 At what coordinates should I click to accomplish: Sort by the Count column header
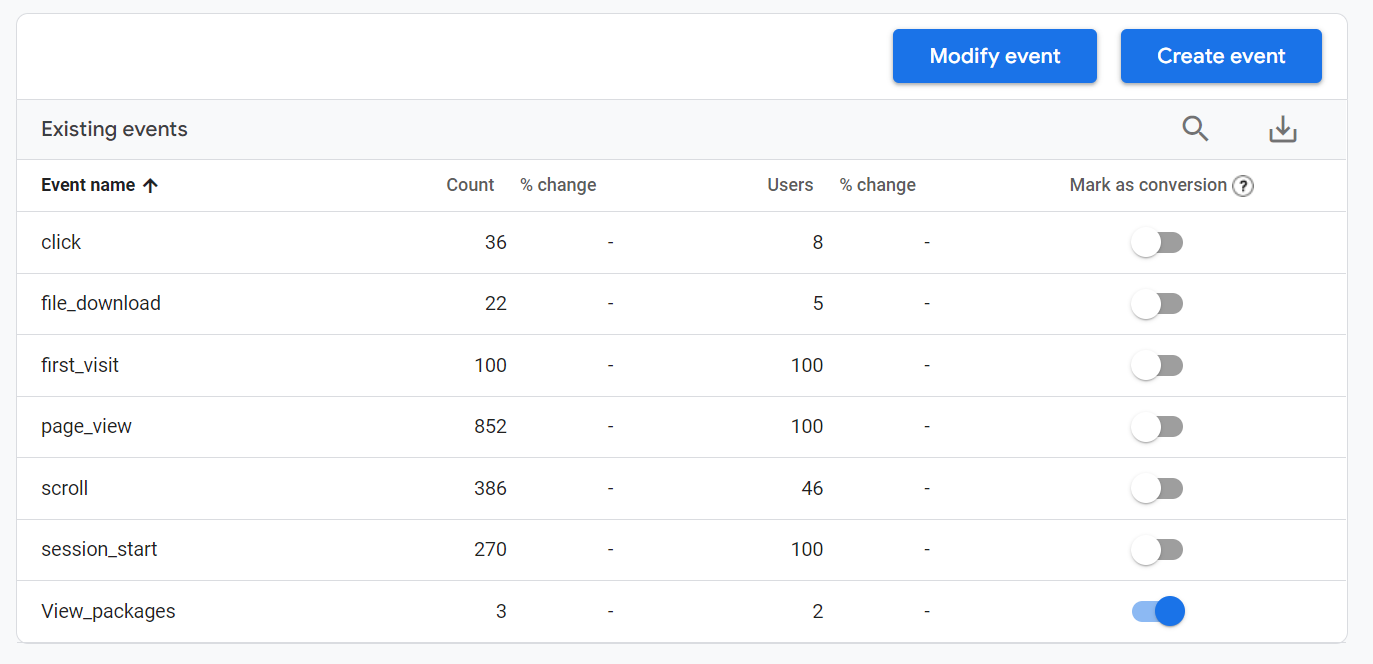coord(470,185)
